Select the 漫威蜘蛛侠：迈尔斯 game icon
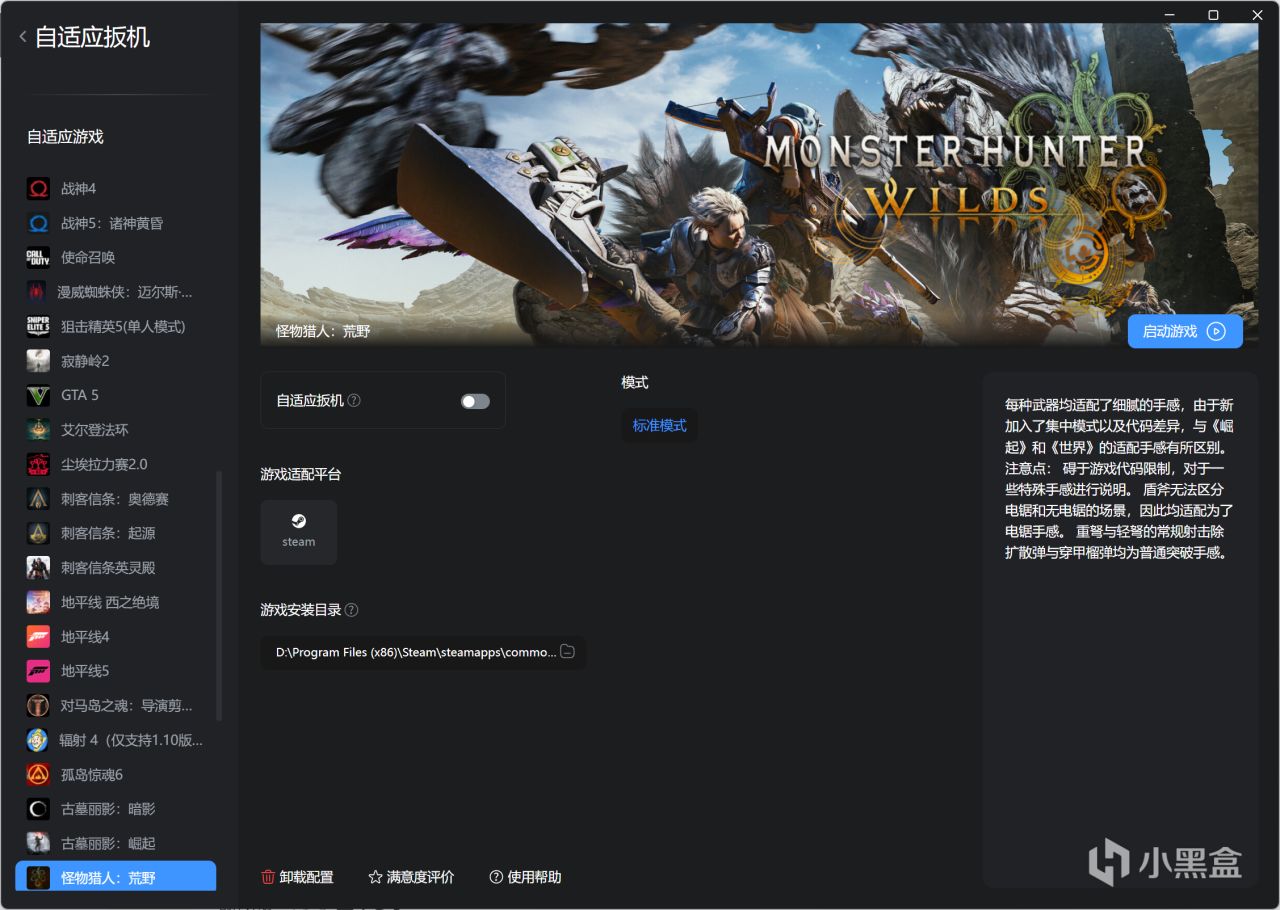This screenshot has height=910, width=1280. pos(38,292)
